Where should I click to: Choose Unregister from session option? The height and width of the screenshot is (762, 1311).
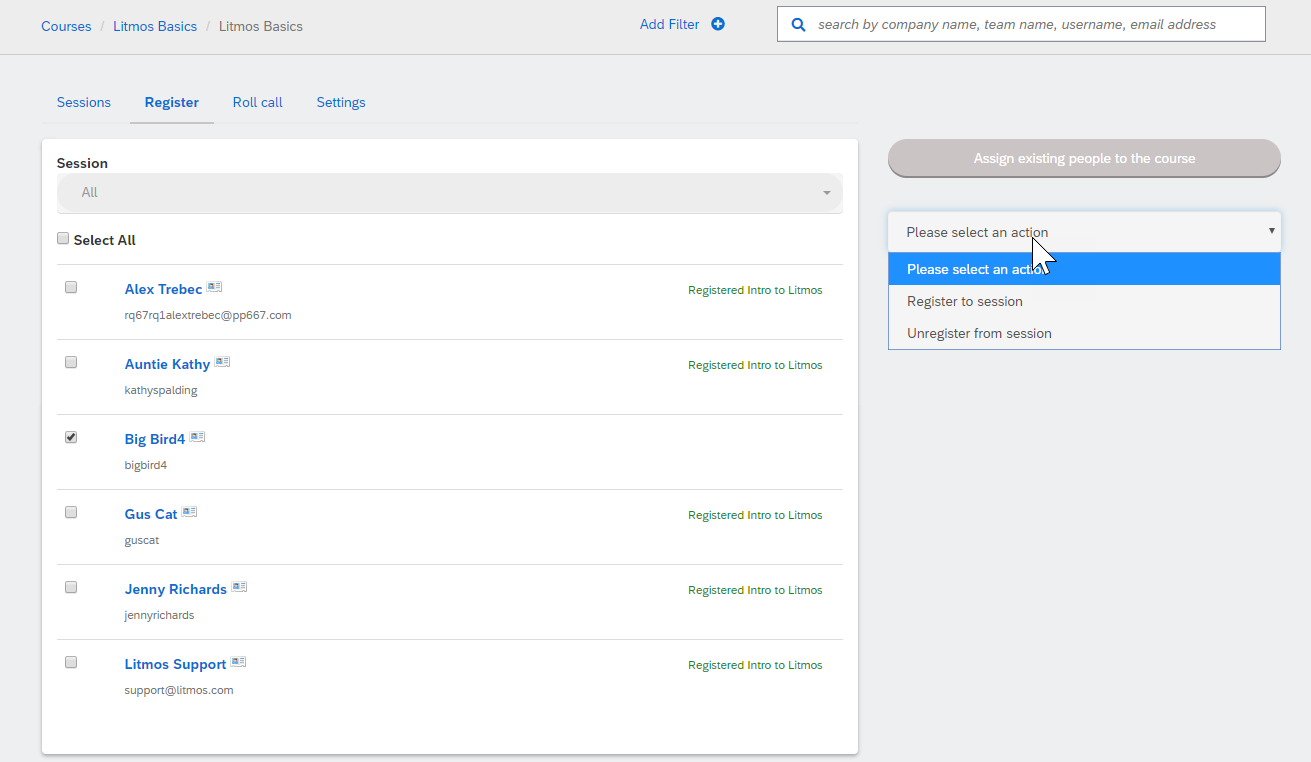(1084, 333)
